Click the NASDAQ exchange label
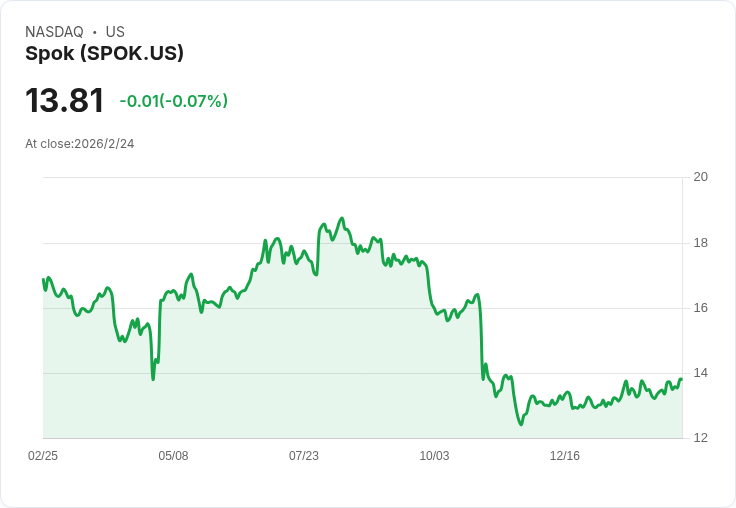Image resolution: width=736 pixels, height=508 pixels. coord(54,32)
